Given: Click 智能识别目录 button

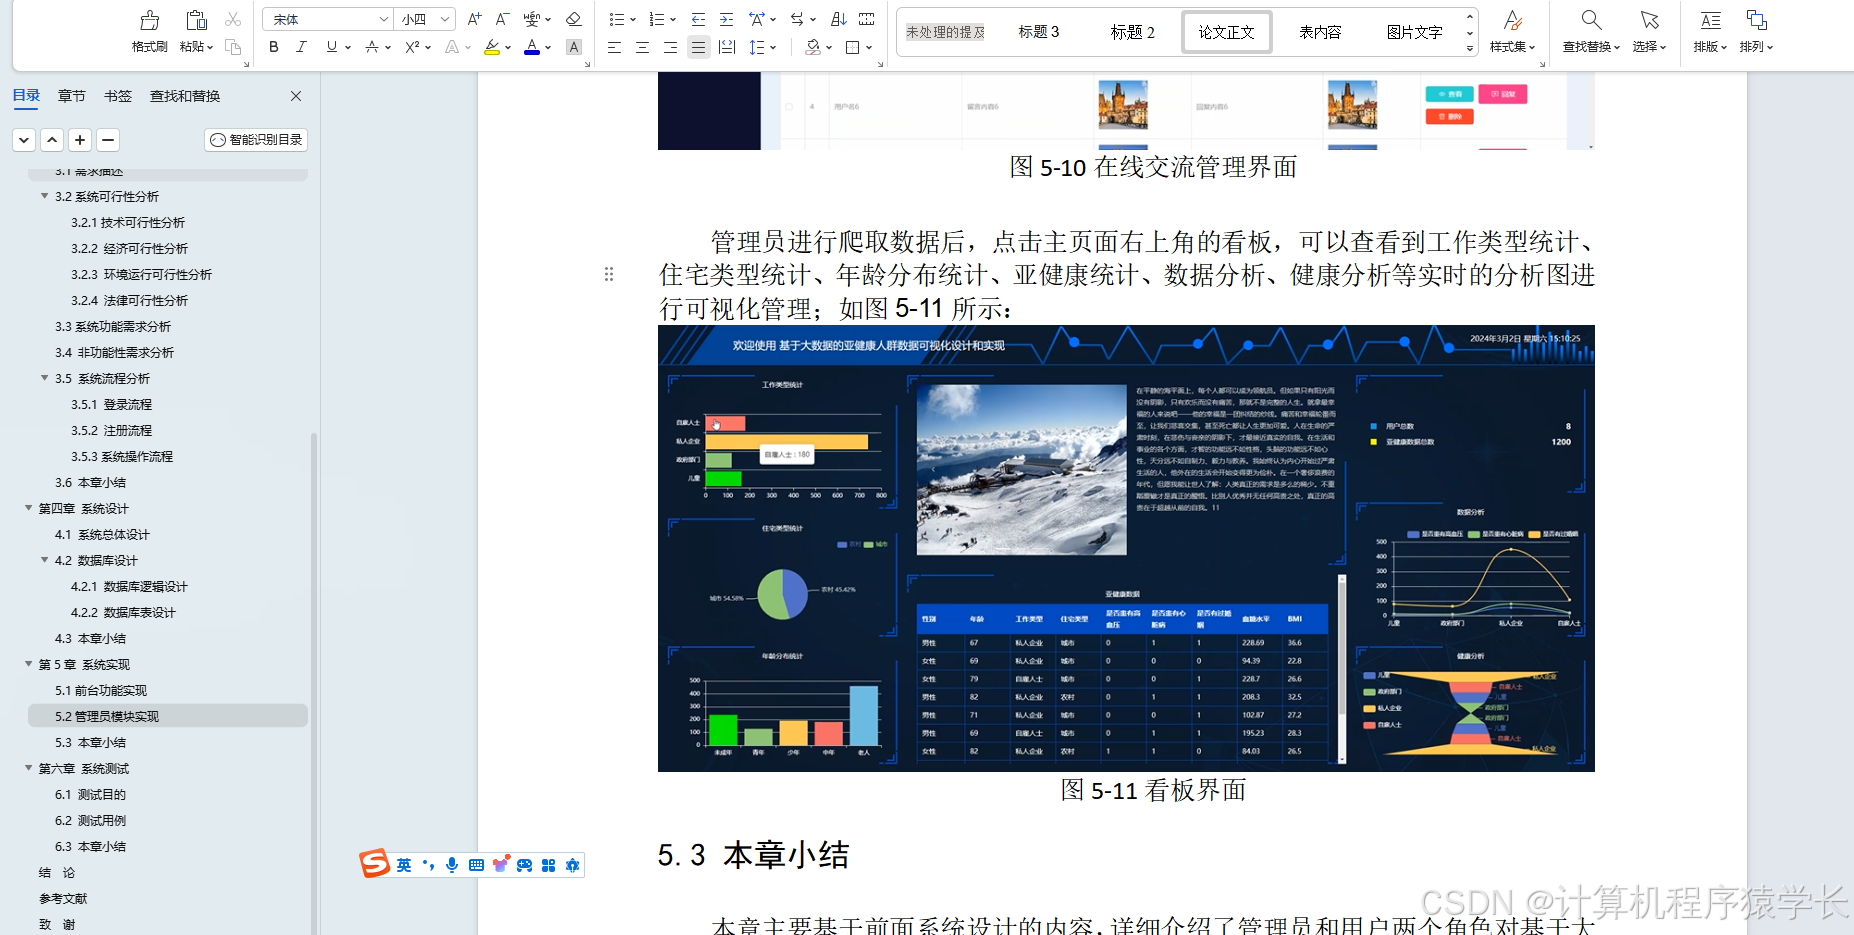Looking at the screenshot, I should click(256, 140).
